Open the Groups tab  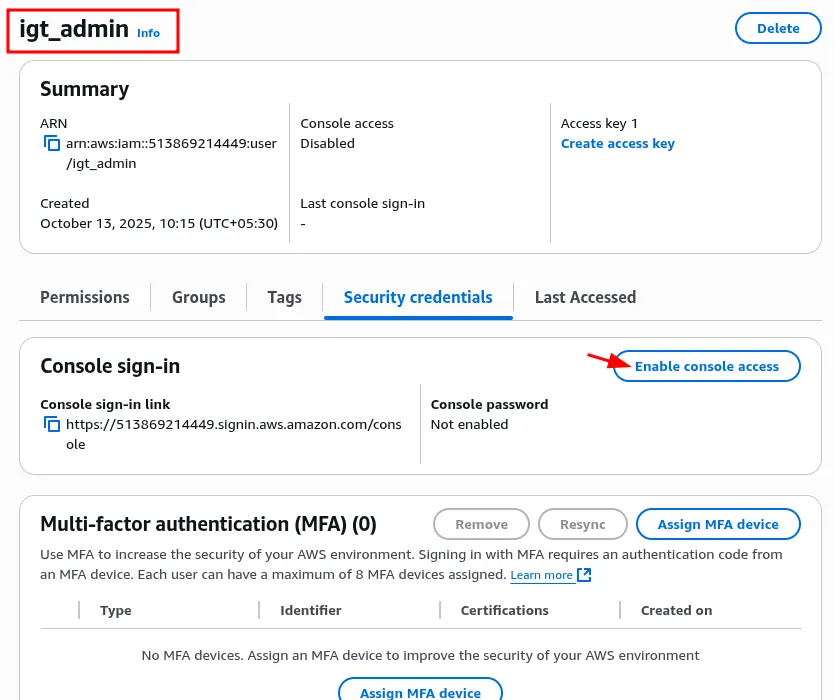tap(198, 297)
